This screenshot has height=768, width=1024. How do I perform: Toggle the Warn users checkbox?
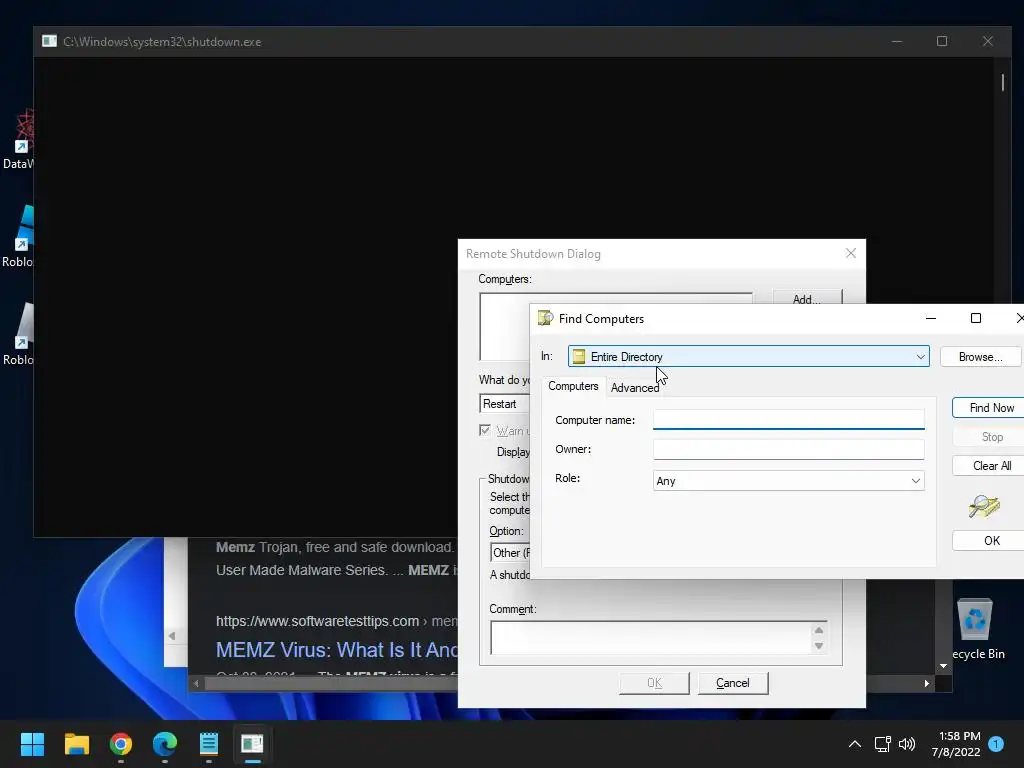485,430
